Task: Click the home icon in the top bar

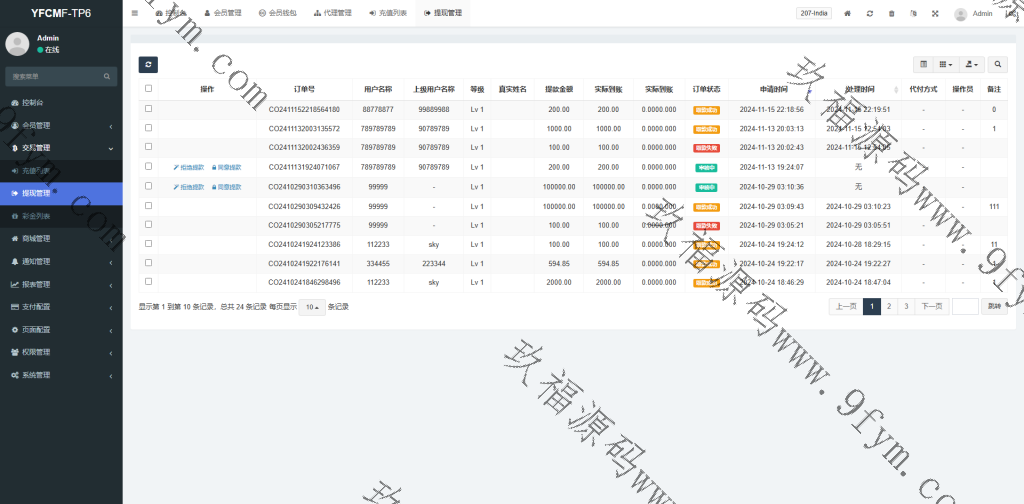Action: pos(848,13)
